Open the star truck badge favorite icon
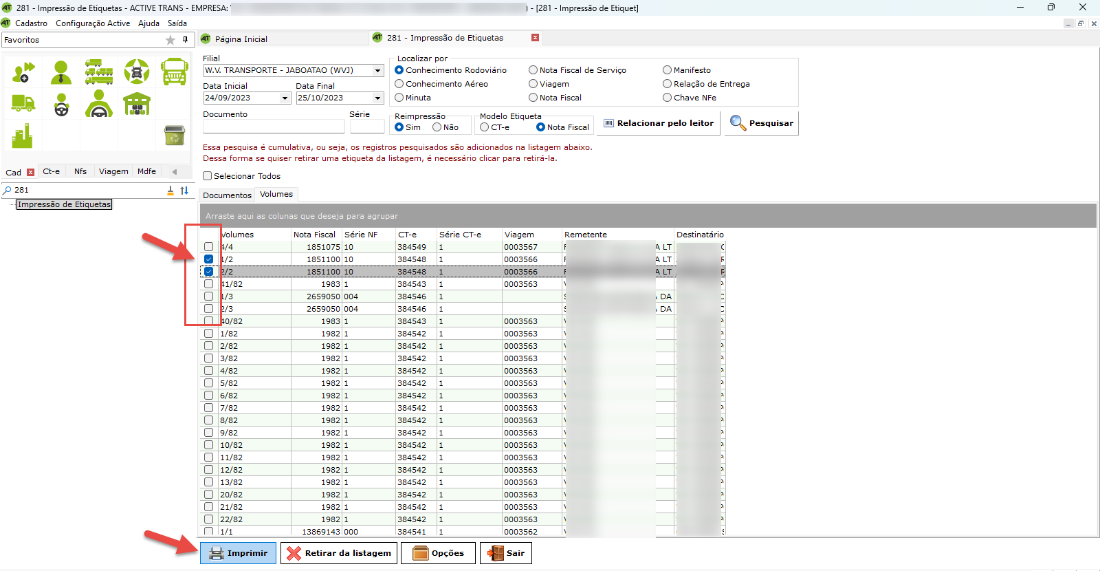The image size is (1100, 571). click(137, 72)
